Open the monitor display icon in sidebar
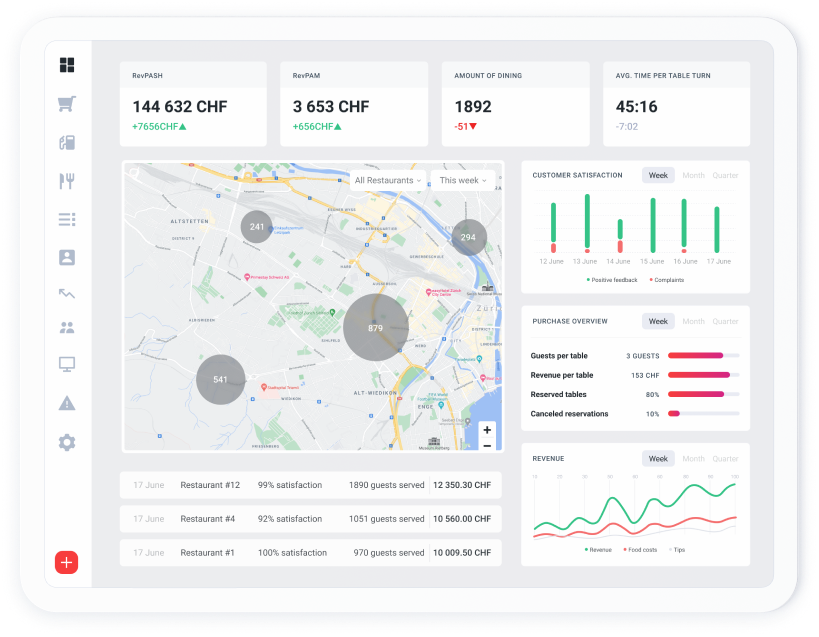819x637 pixels. click(x=67, y=364)
